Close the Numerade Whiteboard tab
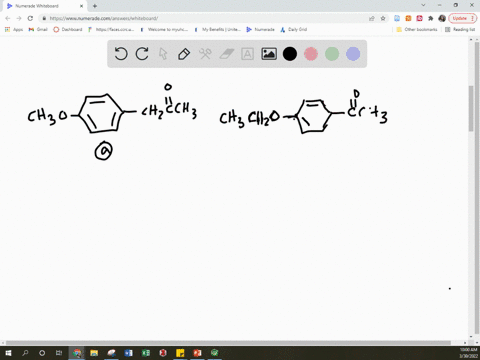The height and width of the screenshot is (360, 480). [81, 6]
